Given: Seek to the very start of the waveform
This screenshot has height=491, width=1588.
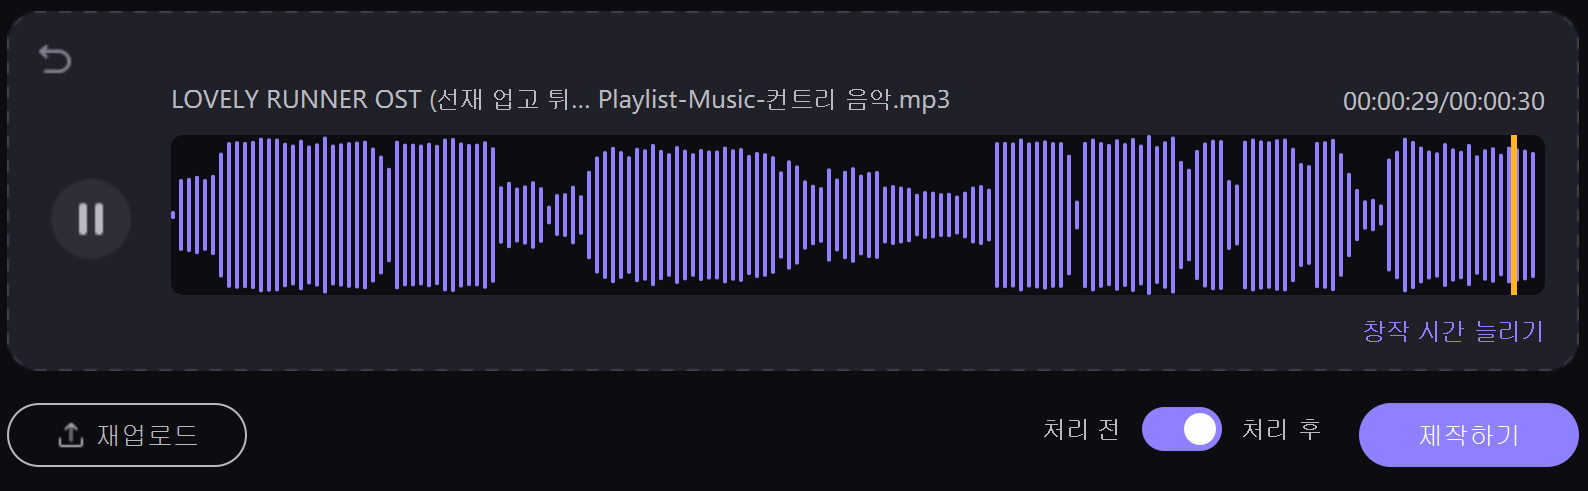Looking at the screenshot, I should [x=174, y=215].
